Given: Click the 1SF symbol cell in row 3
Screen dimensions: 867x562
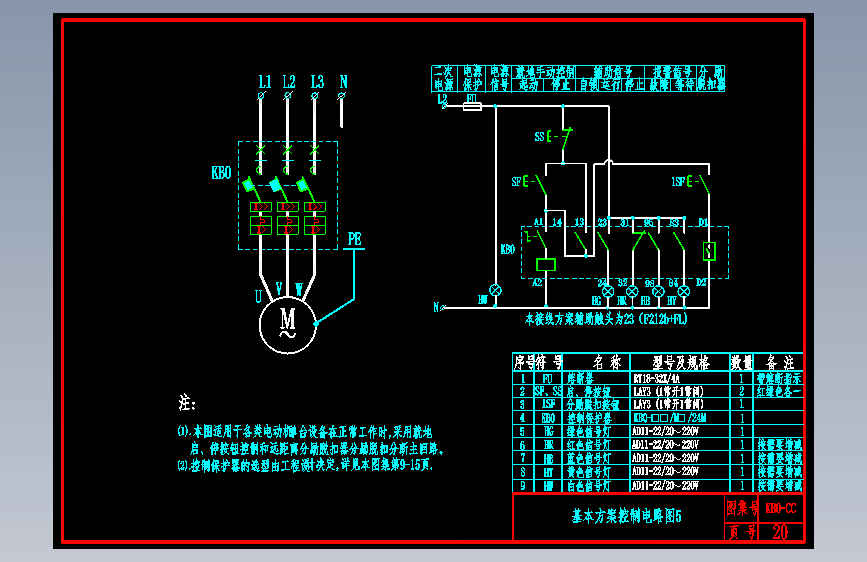Looking at the screenshot, I should (548, 405).
